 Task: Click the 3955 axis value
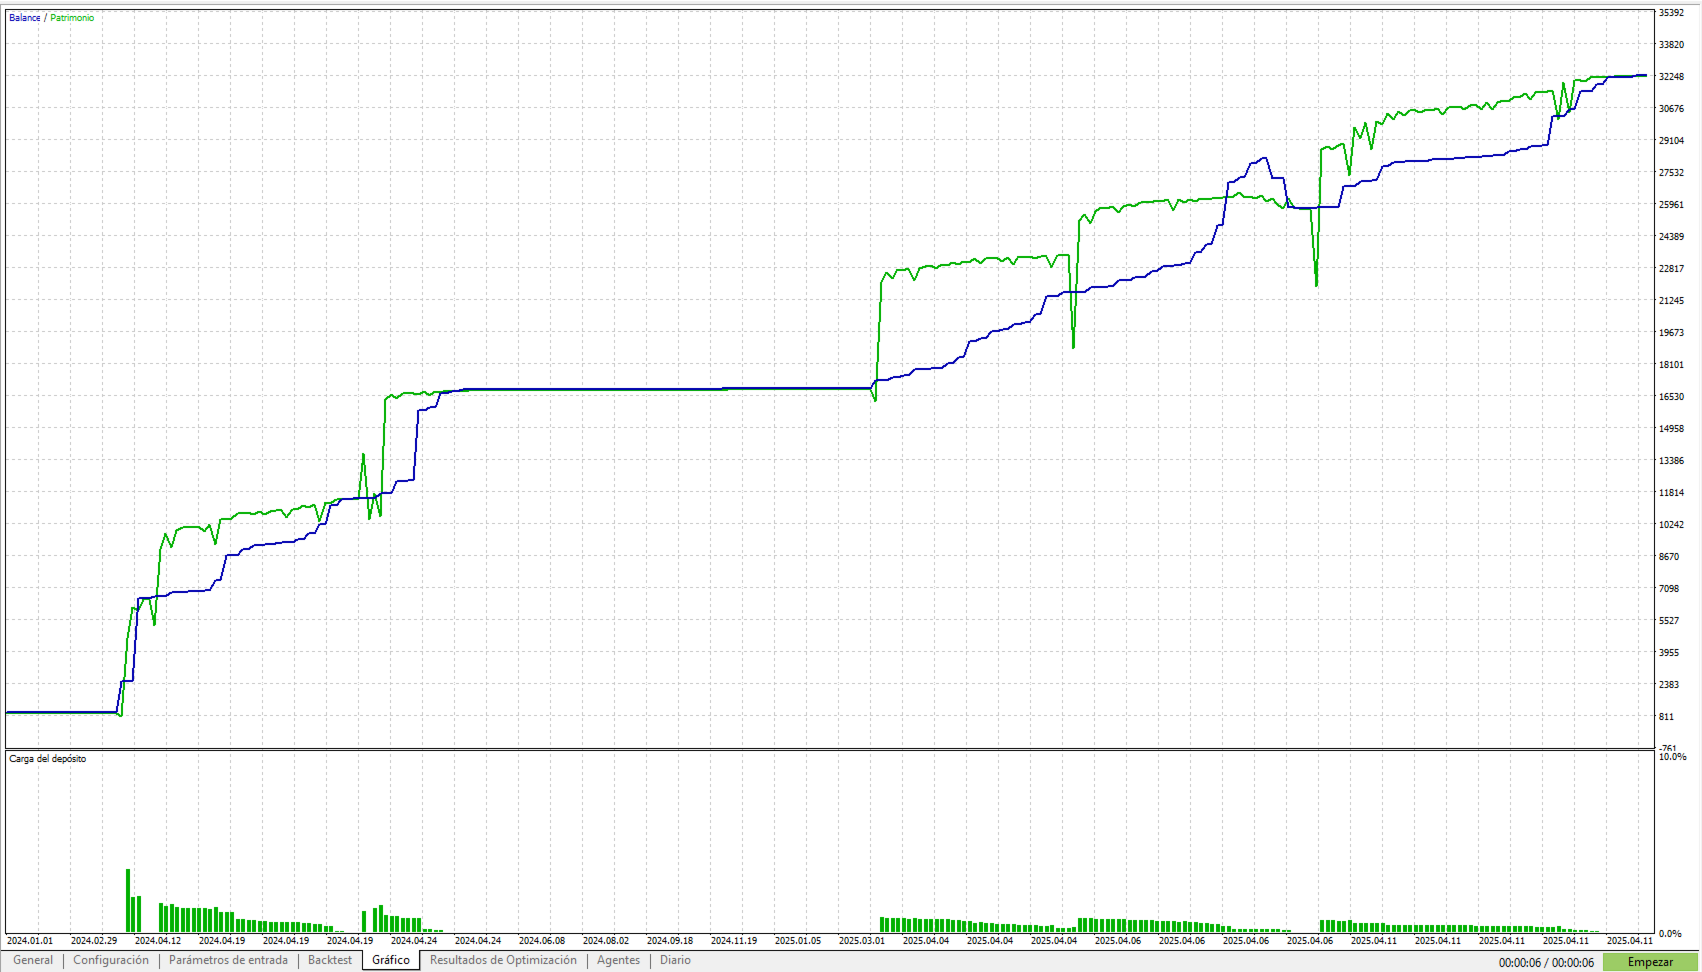click(x=1669, y=653)
